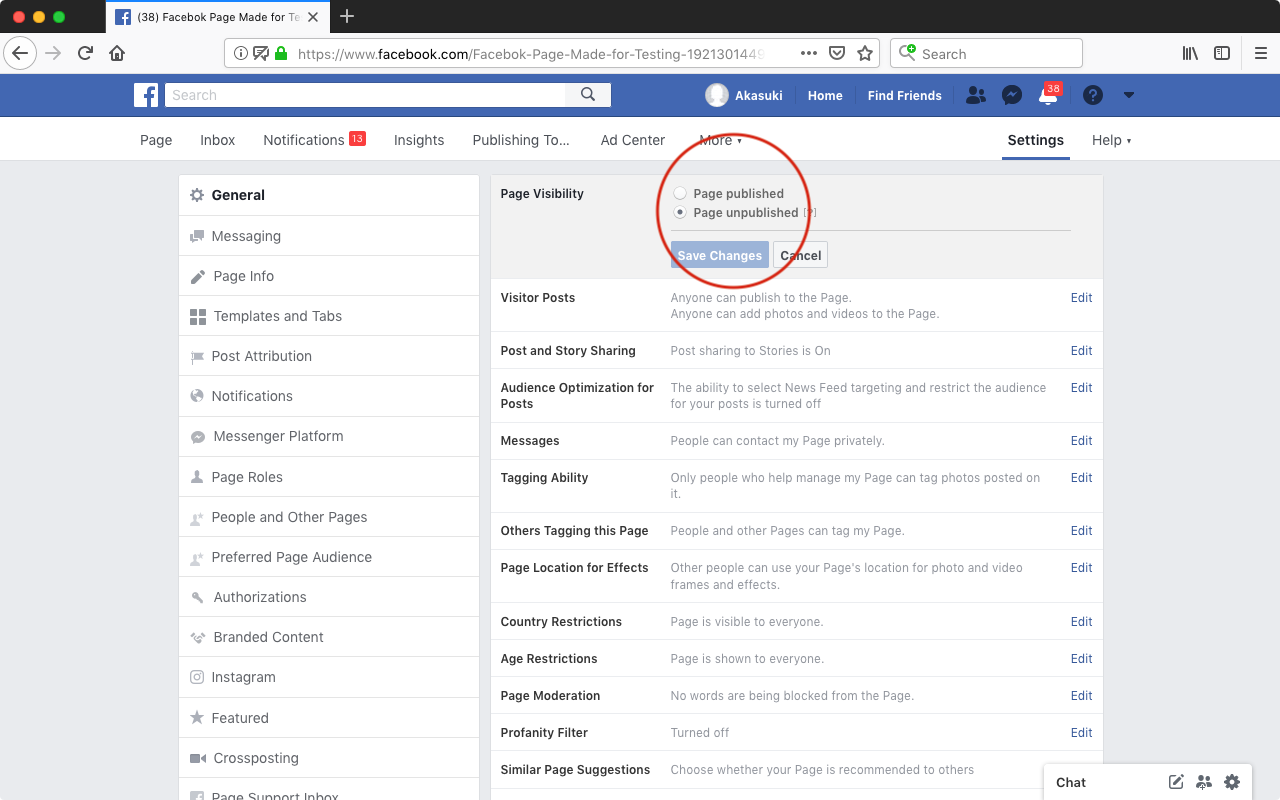Toggle the Firefox sidebar icon
Screen dimensions: 1280x800
tap(1222, 54)
